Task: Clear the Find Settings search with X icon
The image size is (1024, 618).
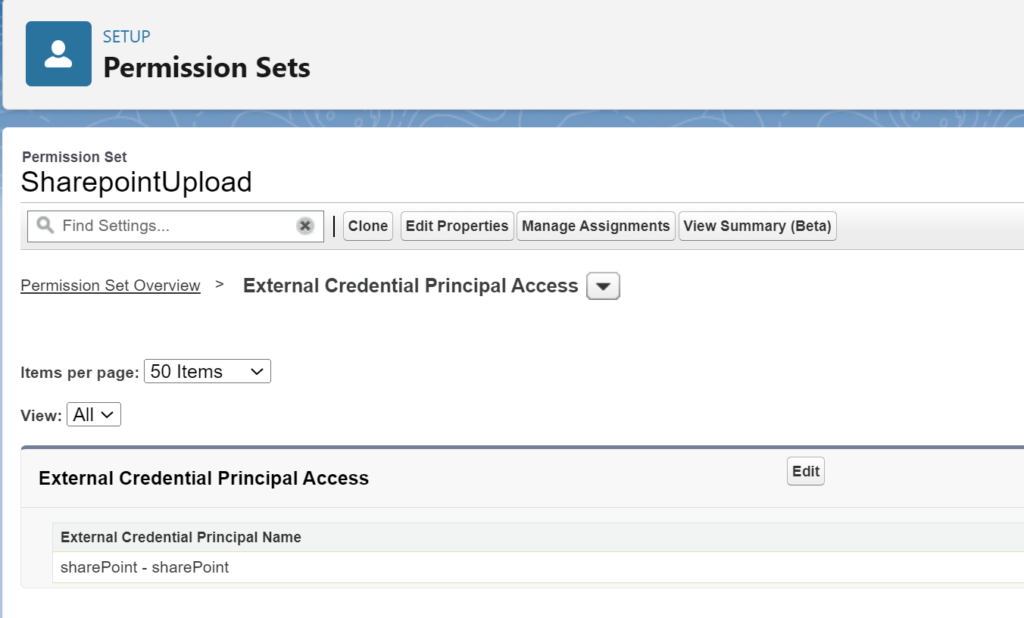Action: pyautogui.click(x=305, y=226)
